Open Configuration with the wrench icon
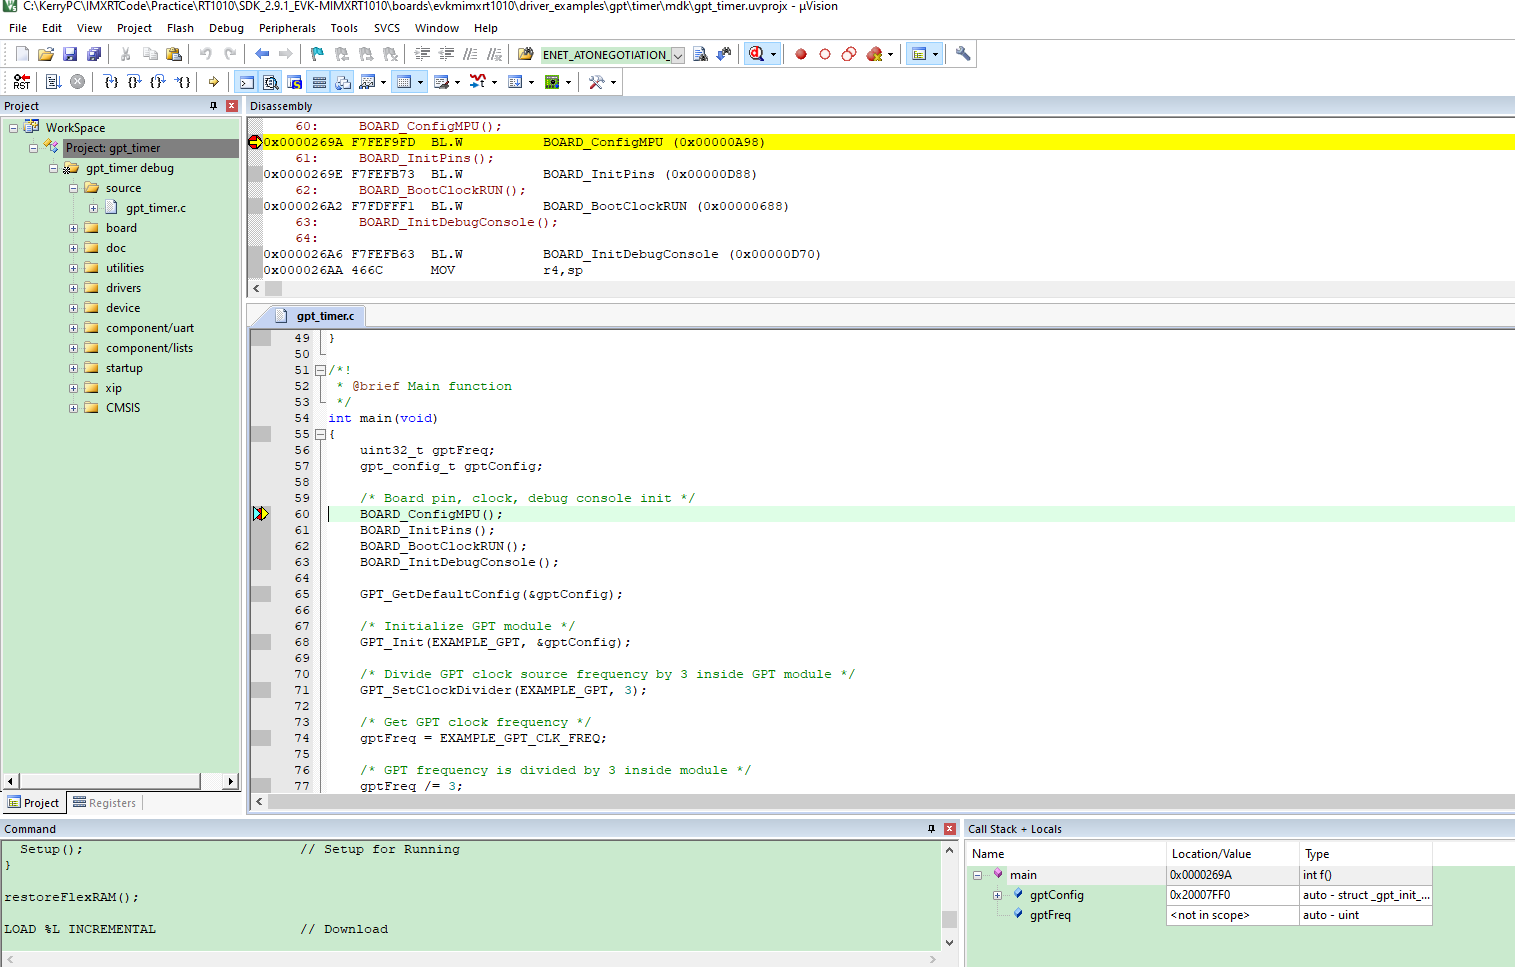The width and height of the screenshot is (1515, 967). tap(962, 54)
